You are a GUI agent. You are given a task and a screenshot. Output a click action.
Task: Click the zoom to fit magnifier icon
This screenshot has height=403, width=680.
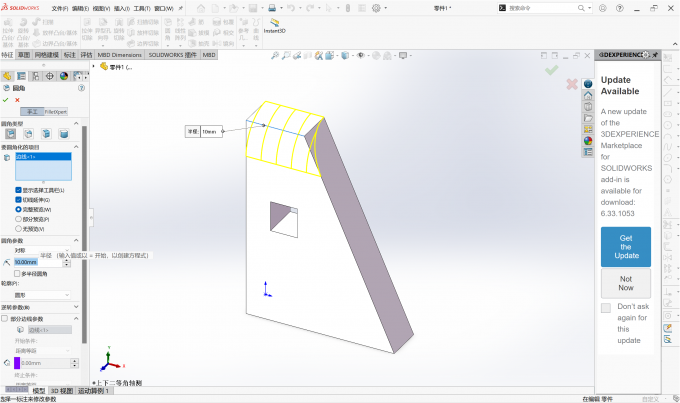[x=275, y=56]
